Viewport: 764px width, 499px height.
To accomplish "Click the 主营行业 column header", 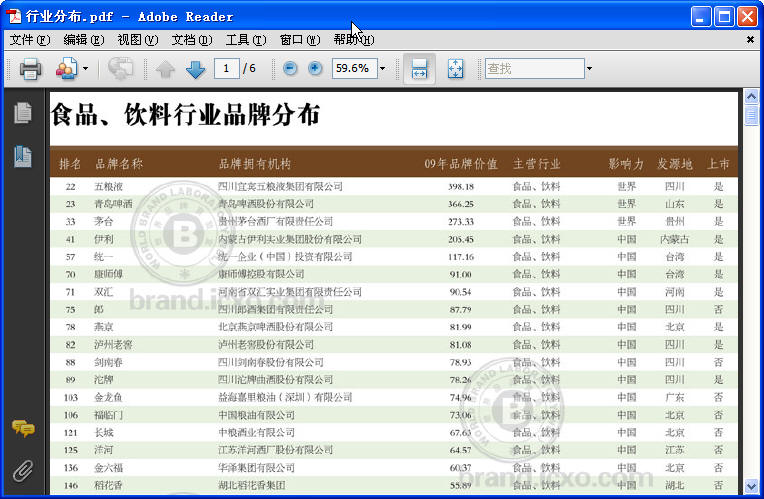I will pyautogui.click(x=536, y=164).
